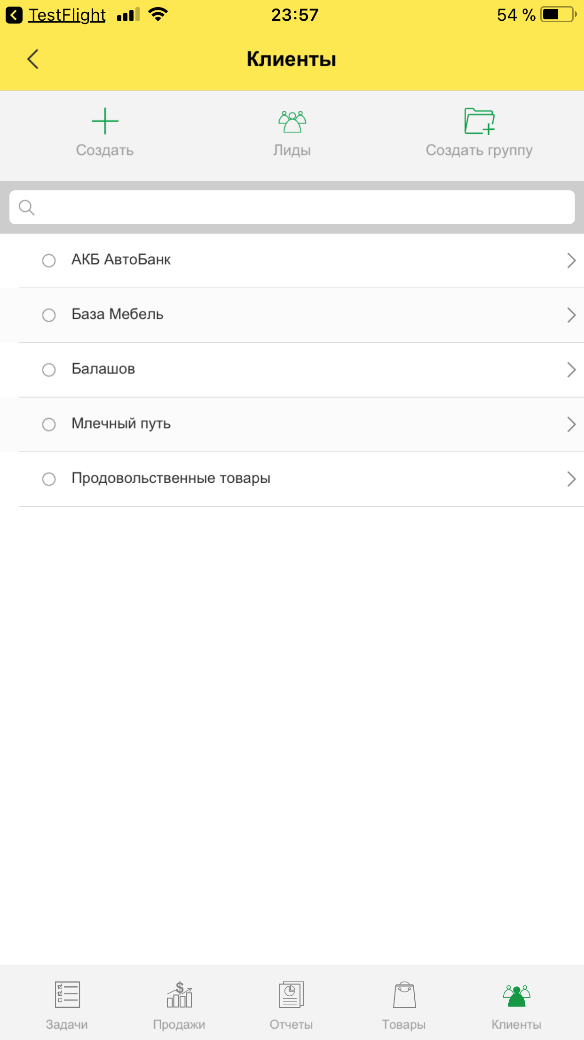The image size is (584, 1040).
Task: Select the АКБ АвтоБанк radio button
Action: point(48,261)
